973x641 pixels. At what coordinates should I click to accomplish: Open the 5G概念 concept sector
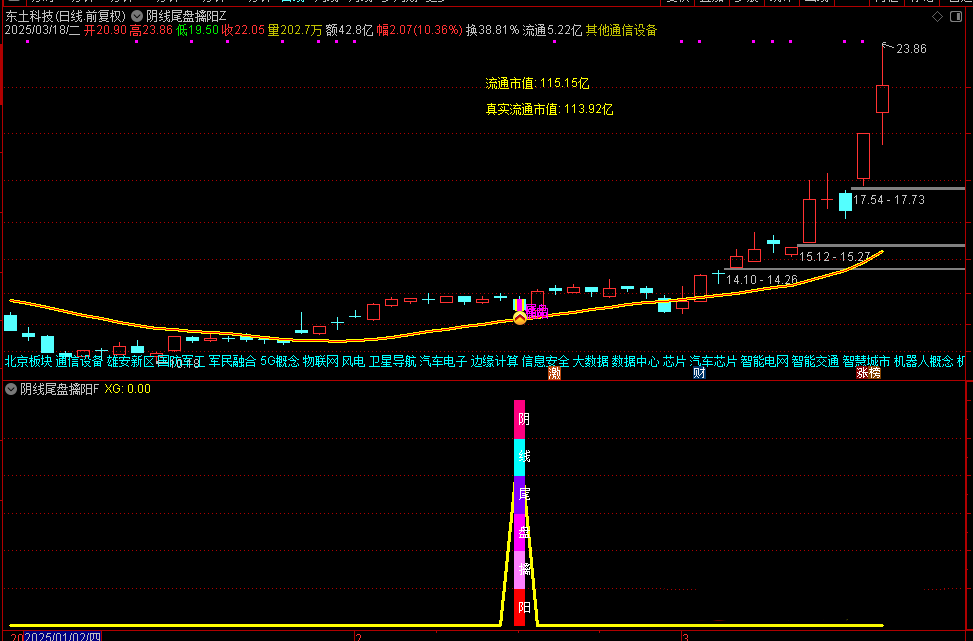click(x=279, y=361)
